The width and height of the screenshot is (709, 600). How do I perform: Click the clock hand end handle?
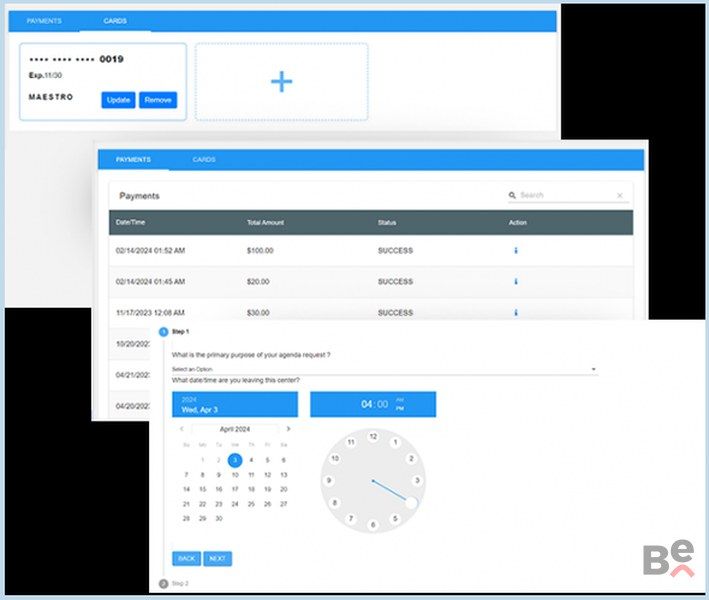410,502
